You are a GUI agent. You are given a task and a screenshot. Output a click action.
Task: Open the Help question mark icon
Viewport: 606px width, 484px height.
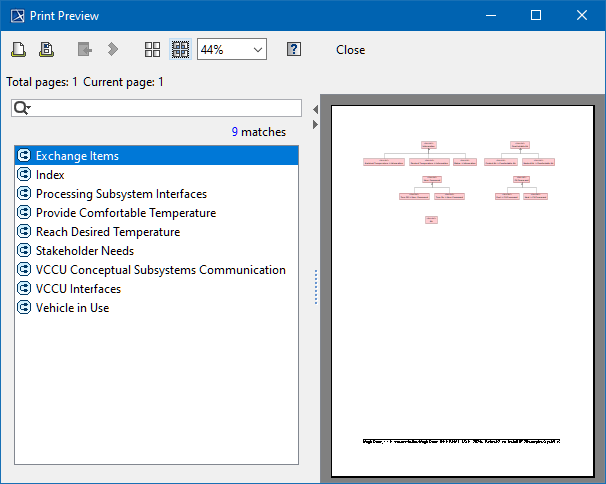pyautogui.click(x=294, y=49)
